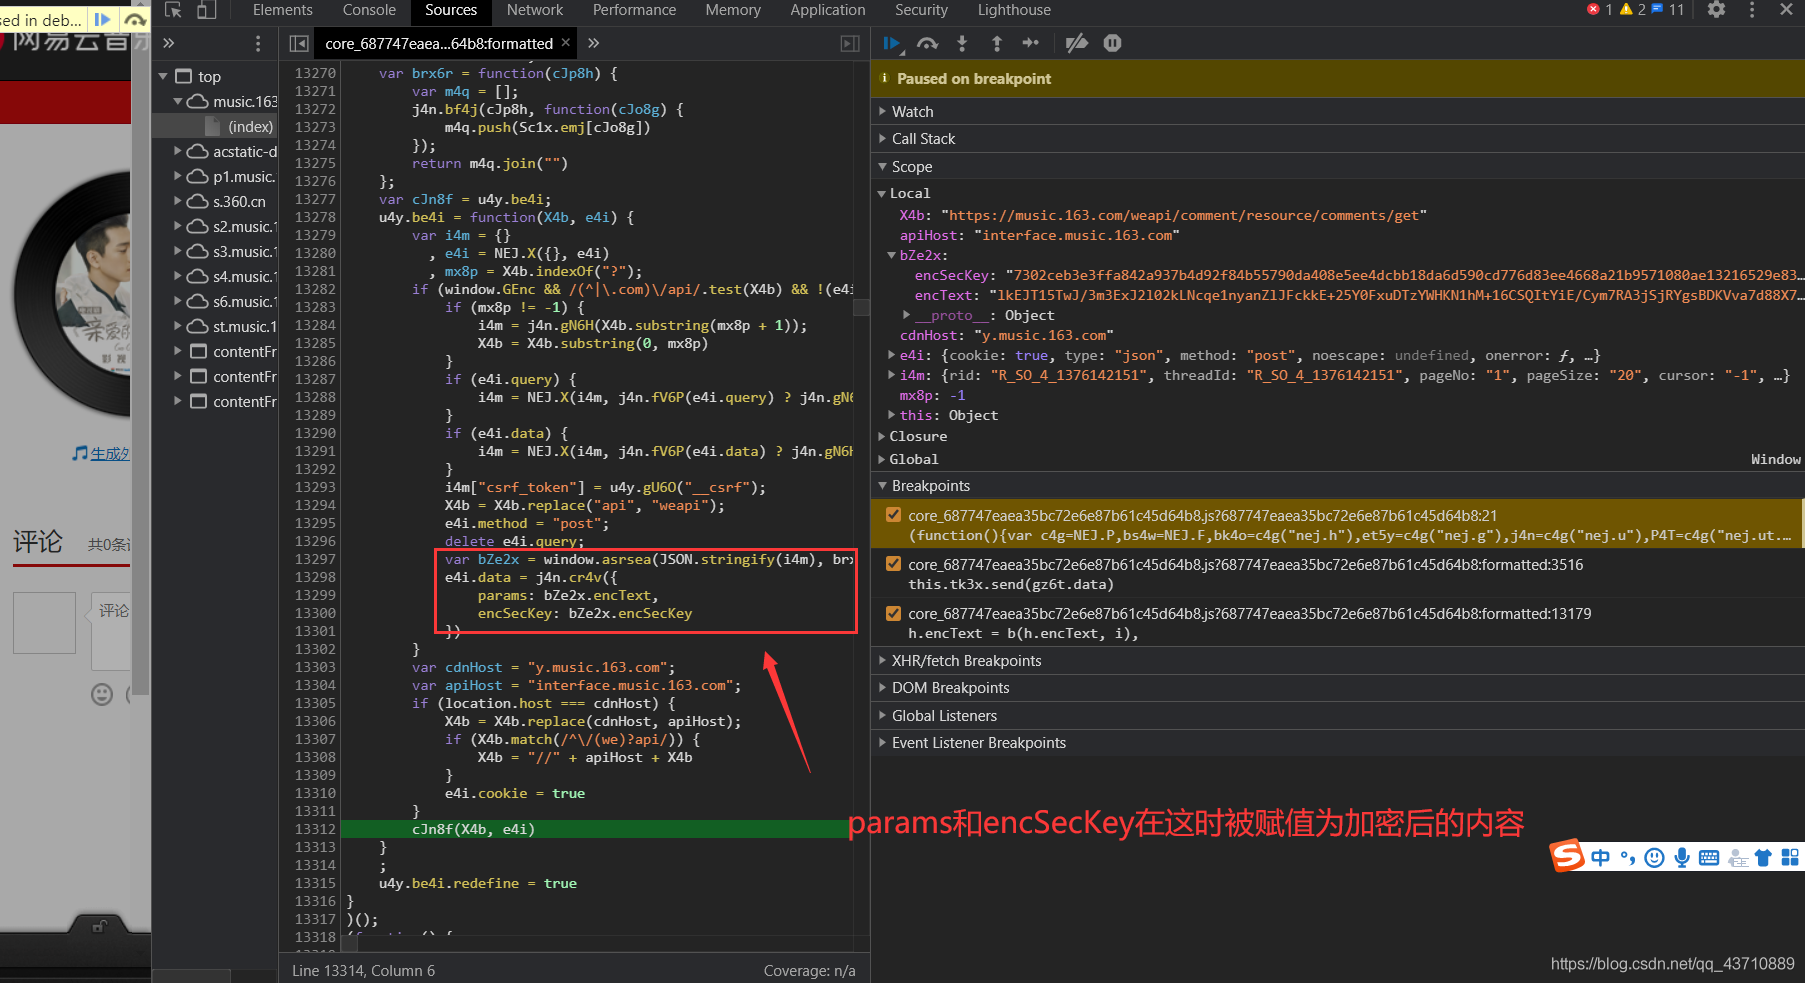Expand Global Listeners section
This screenshot has width=1805, height=983.
point(944,715)
